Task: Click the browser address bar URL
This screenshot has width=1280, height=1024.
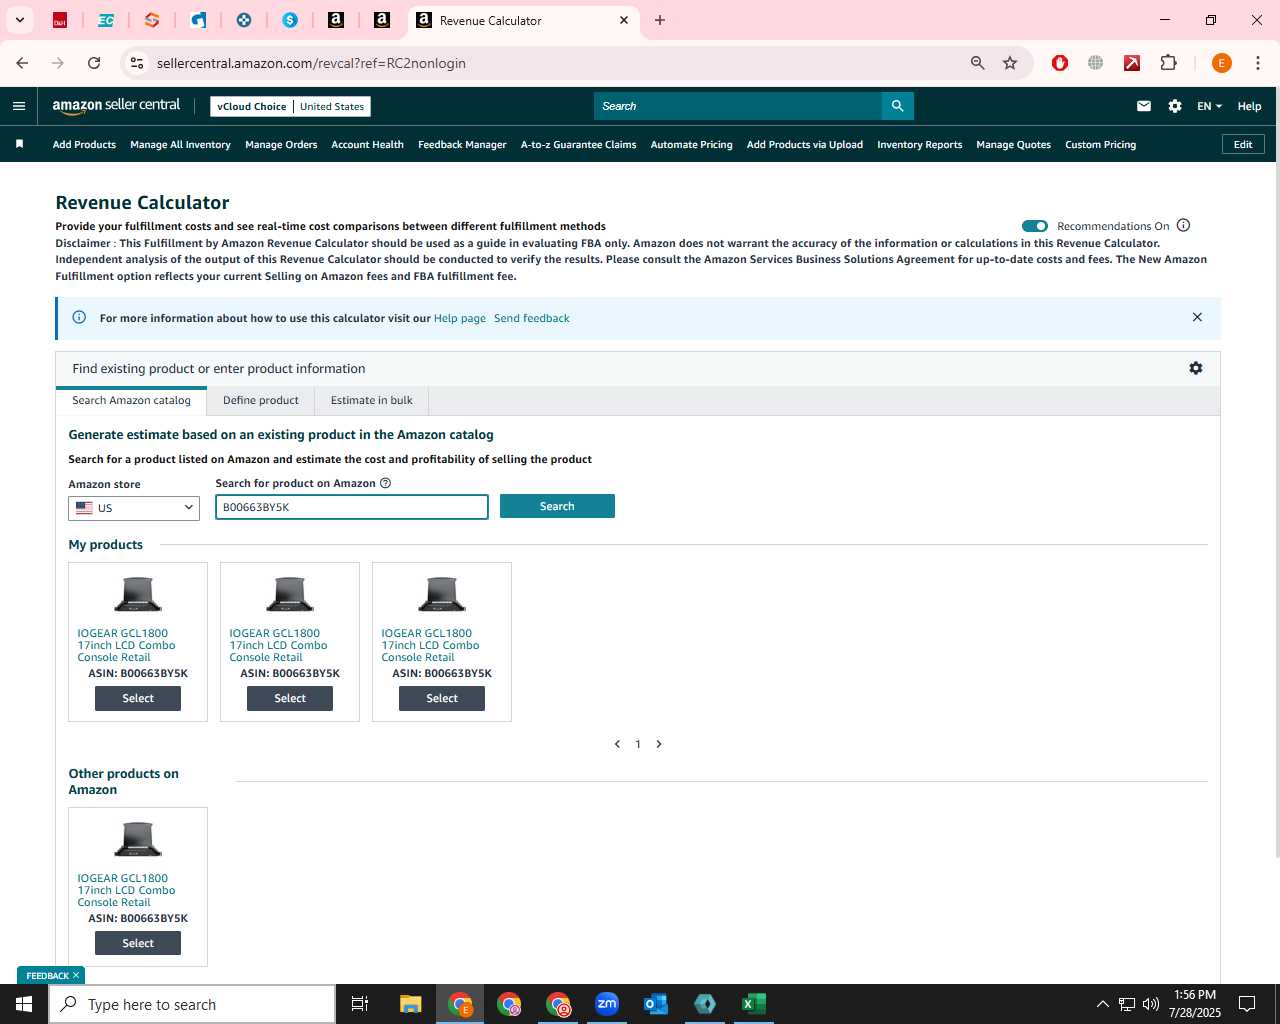Action: (x=311, y=63)
